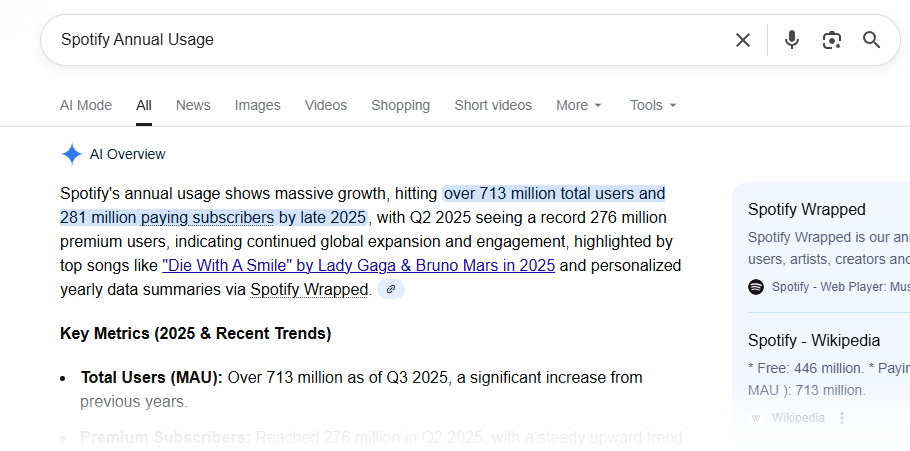The width and height of the screenshot is (910, 451).
Task: Clear the search box with the X icon
Action: [743, 40]
